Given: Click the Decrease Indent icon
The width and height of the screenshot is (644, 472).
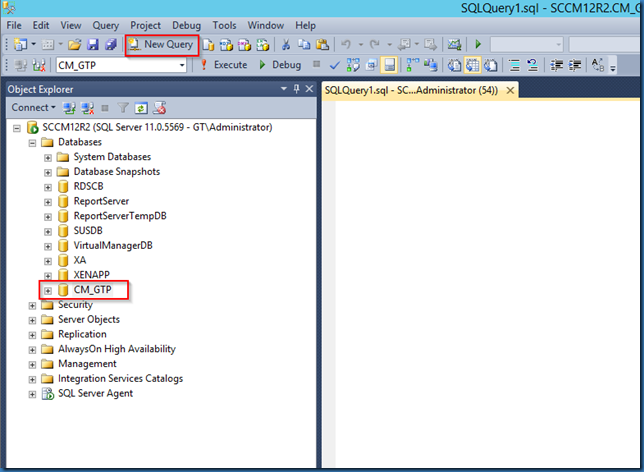Looking at the screenshot, I should (557, 65).
